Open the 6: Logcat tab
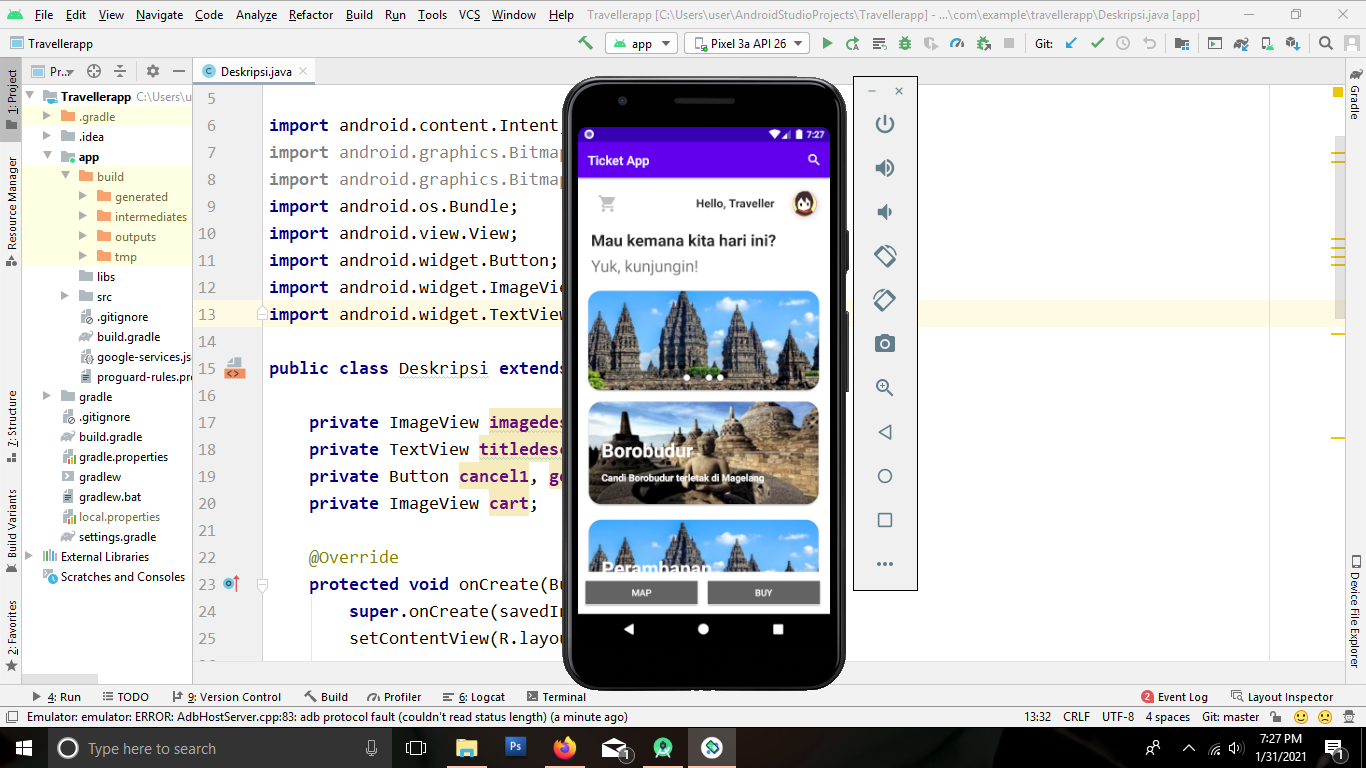Viewport: 1366px width, 768px height. pos(475,697)
